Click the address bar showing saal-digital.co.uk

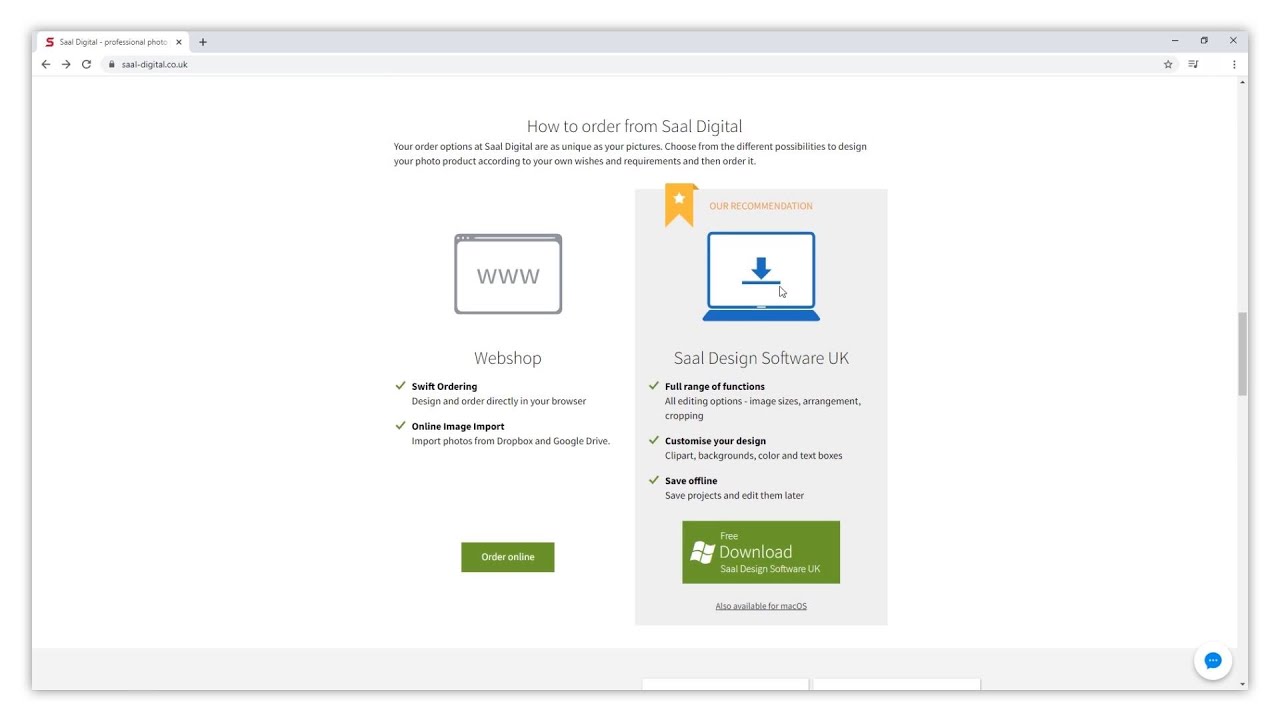coord(640,64)
